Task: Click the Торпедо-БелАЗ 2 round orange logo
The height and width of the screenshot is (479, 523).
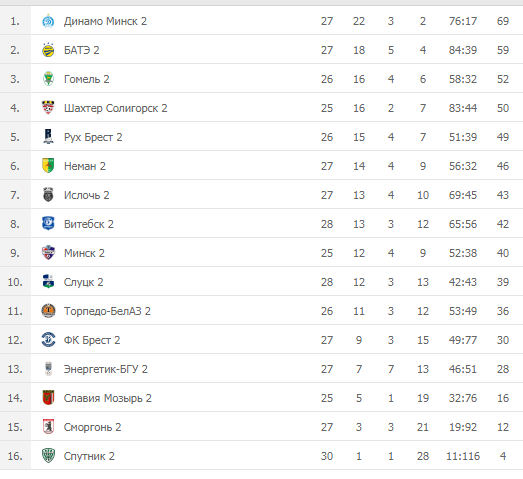Action: (x=48, y=311)
